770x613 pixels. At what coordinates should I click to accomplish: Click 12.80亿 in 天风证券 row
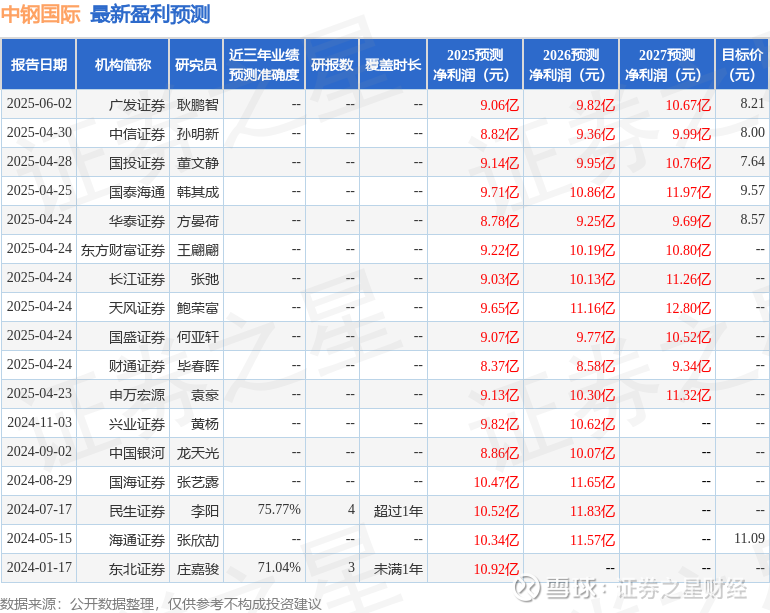point(688,308)
